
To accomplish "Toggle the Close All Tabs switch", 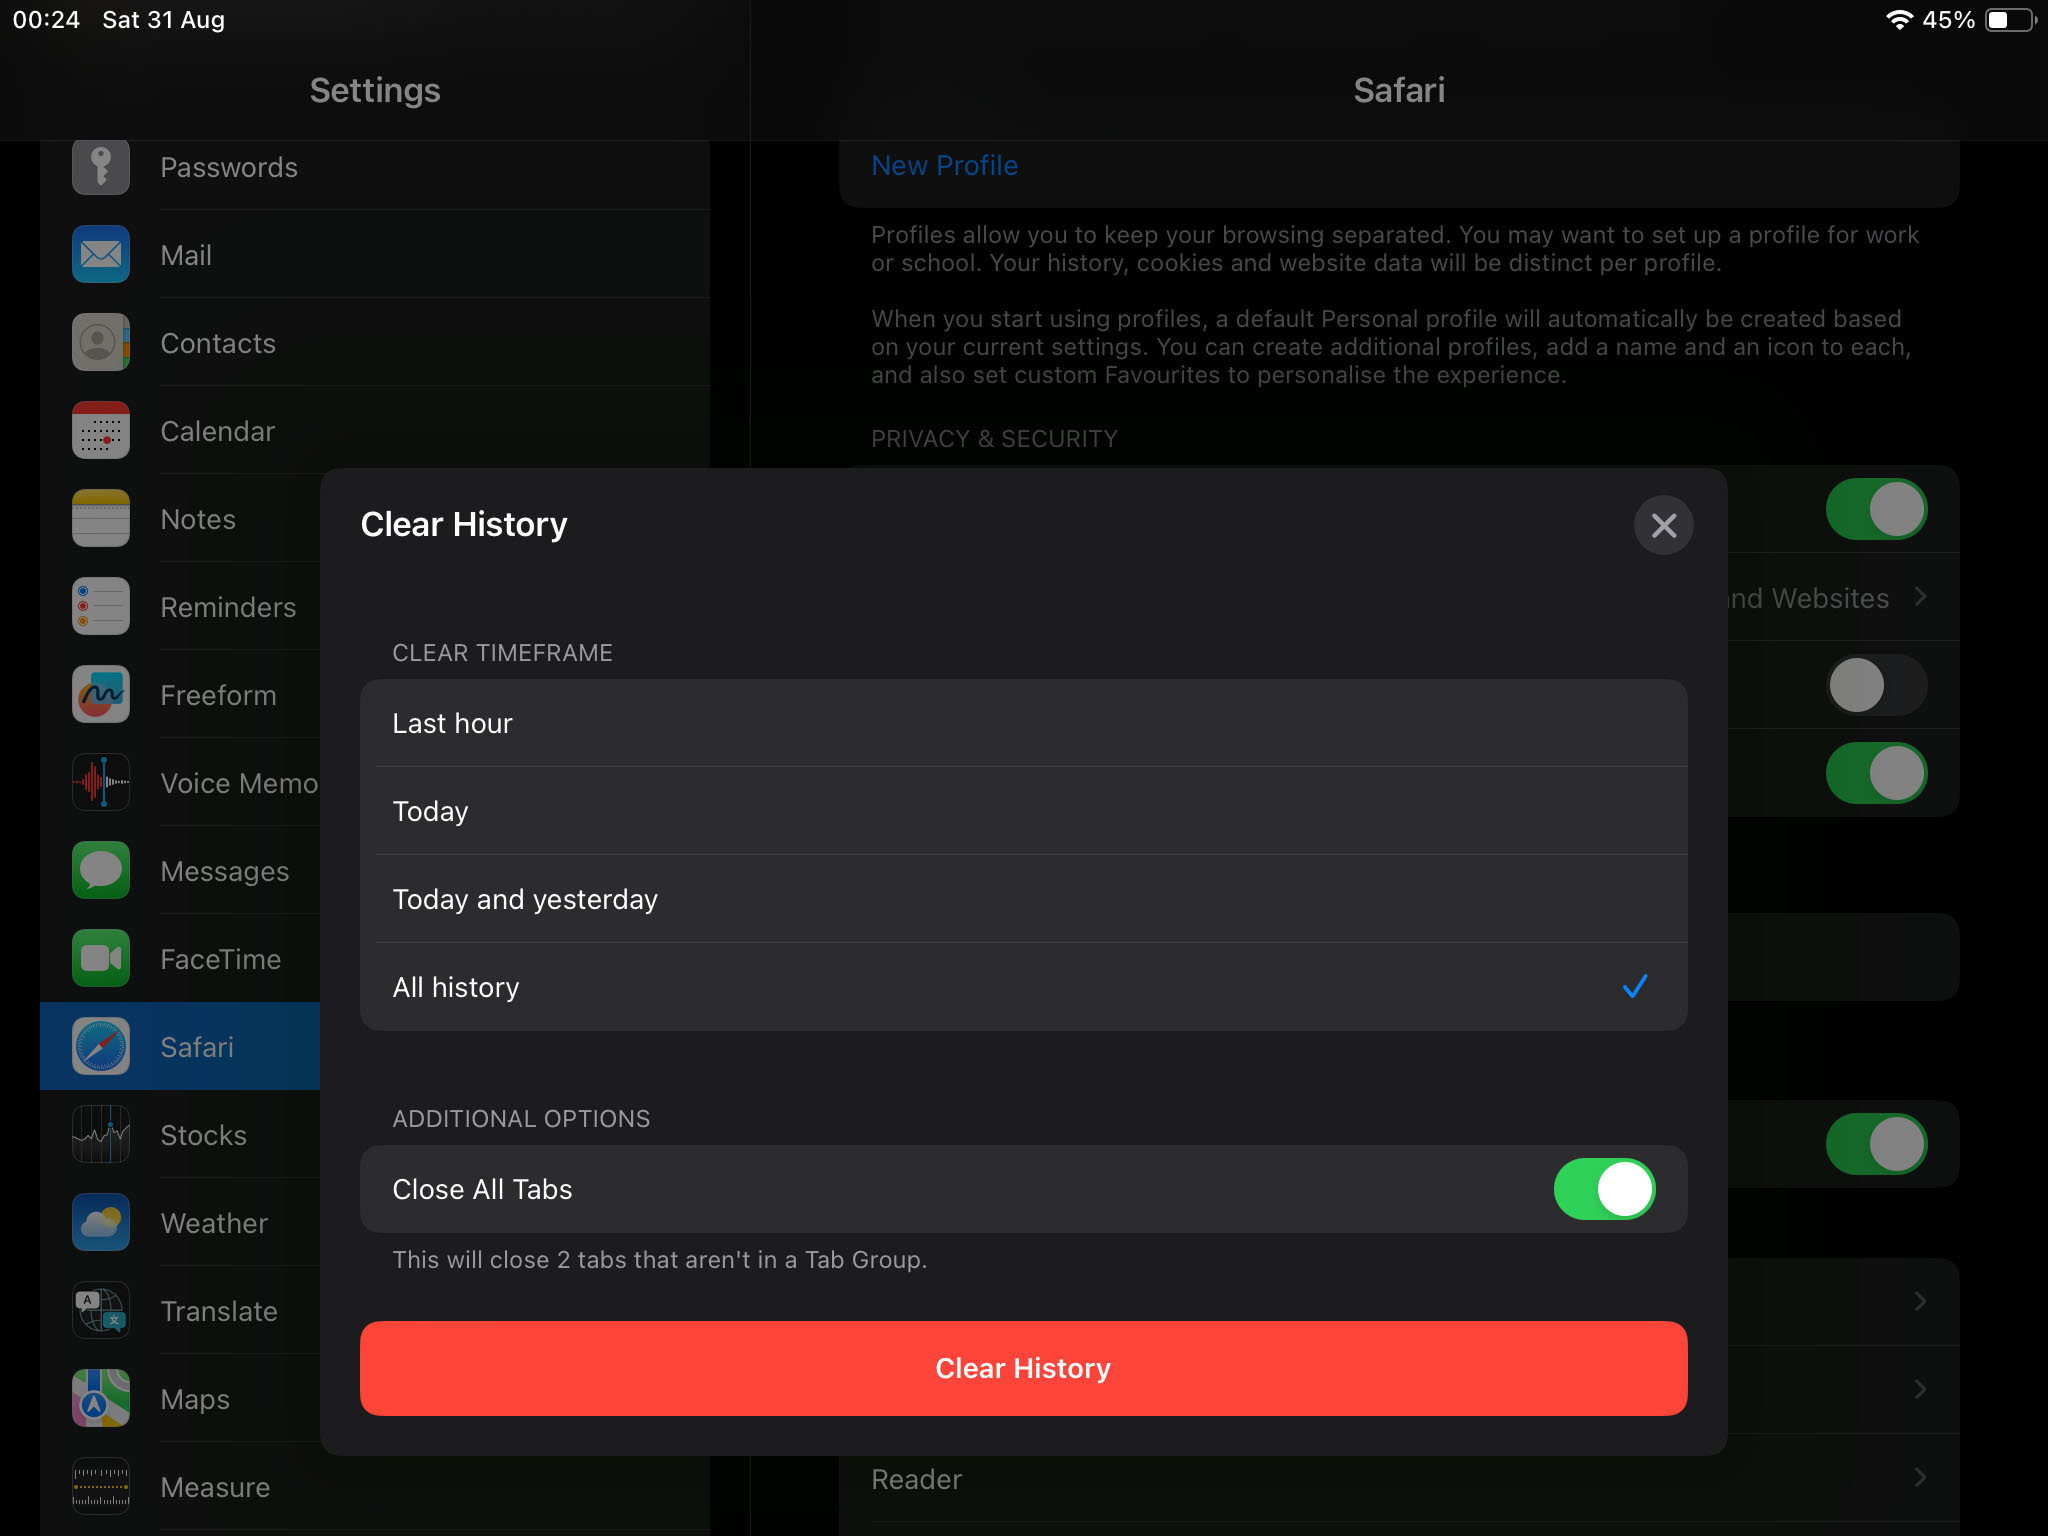I will pos(1604,1189).
